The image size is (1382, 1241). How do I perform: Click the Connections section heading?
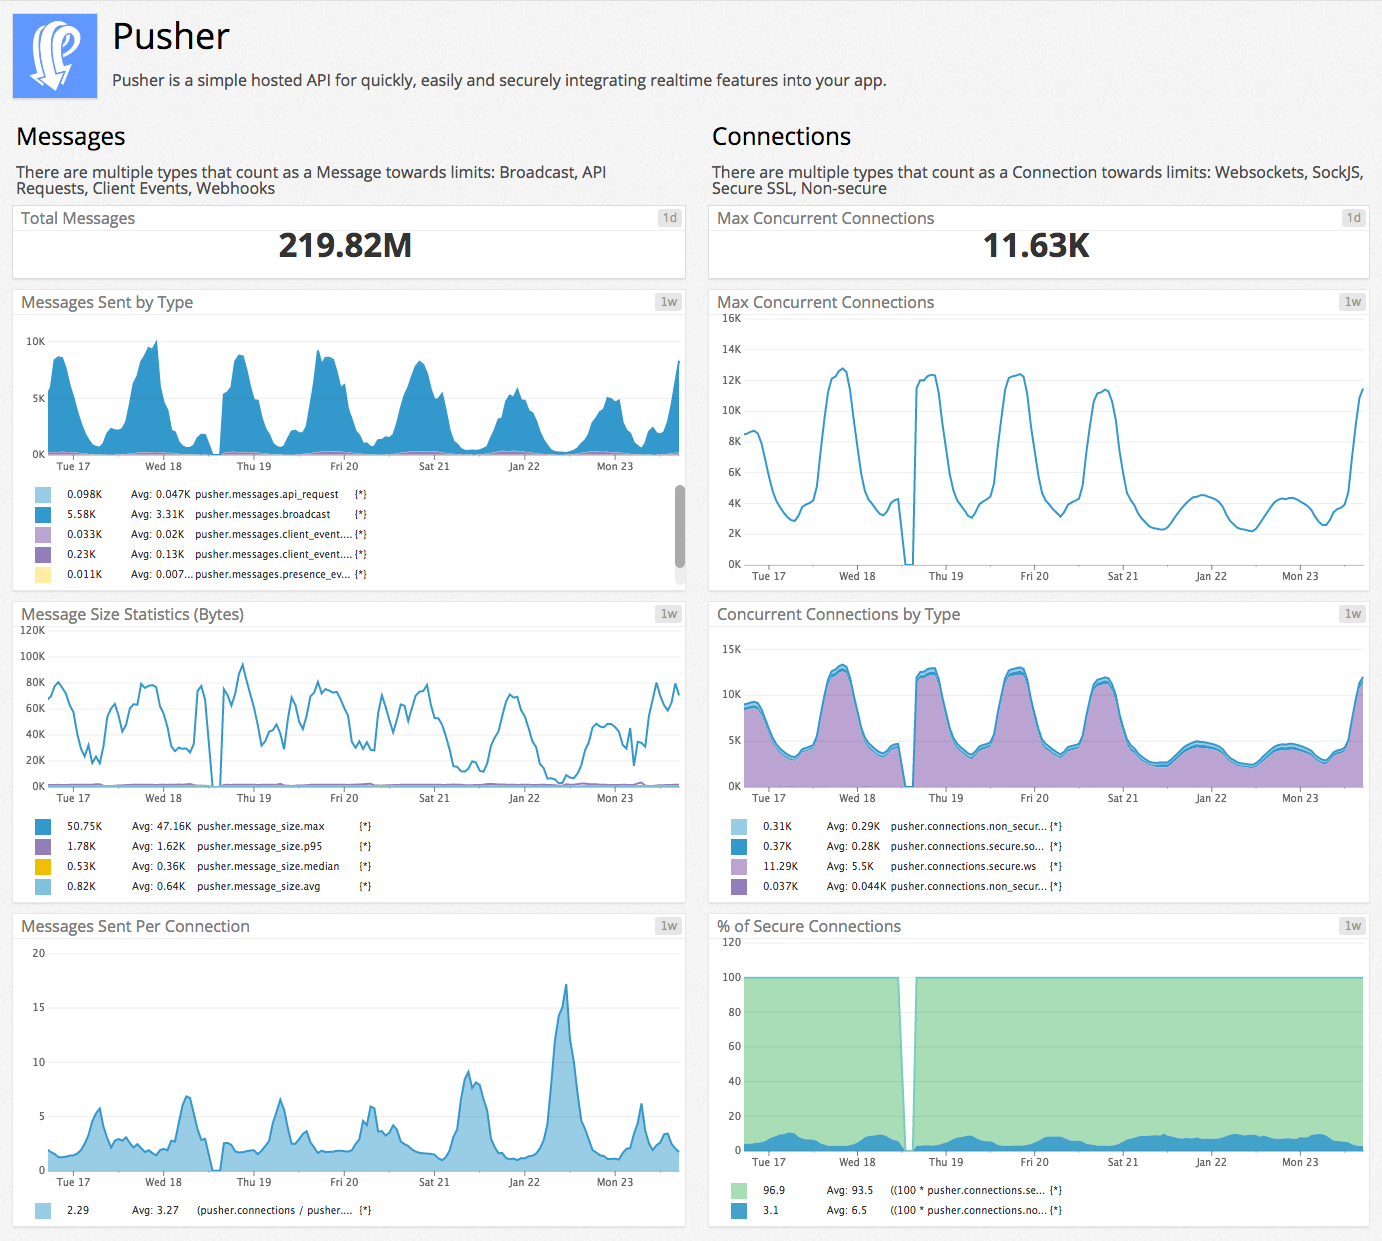coord(781,137)
